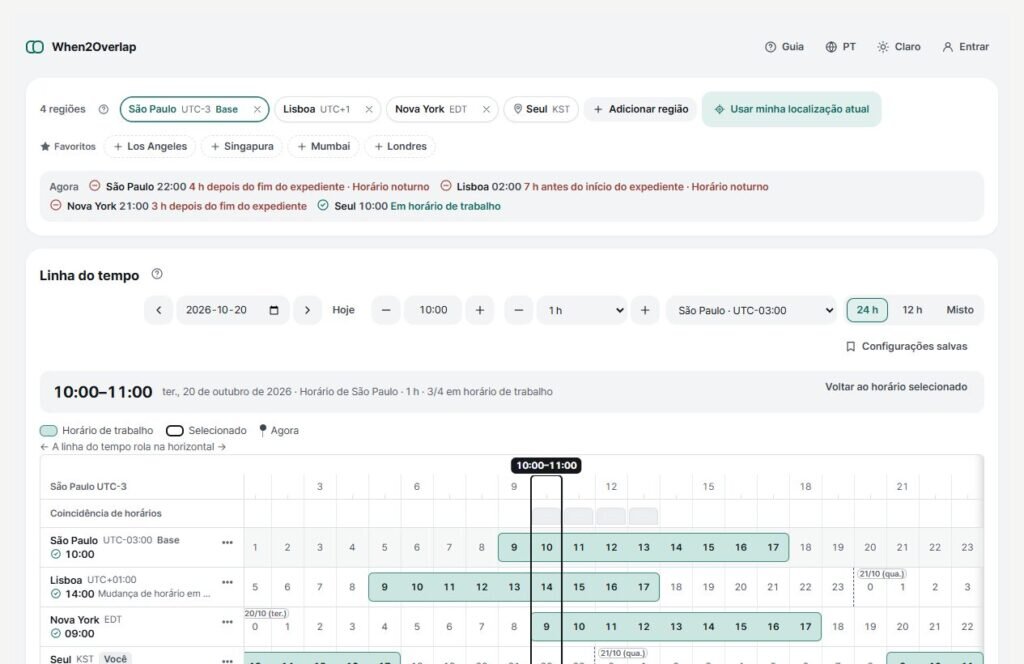
Task: Click the Agora legend pin icon
Action: [263, 430]
